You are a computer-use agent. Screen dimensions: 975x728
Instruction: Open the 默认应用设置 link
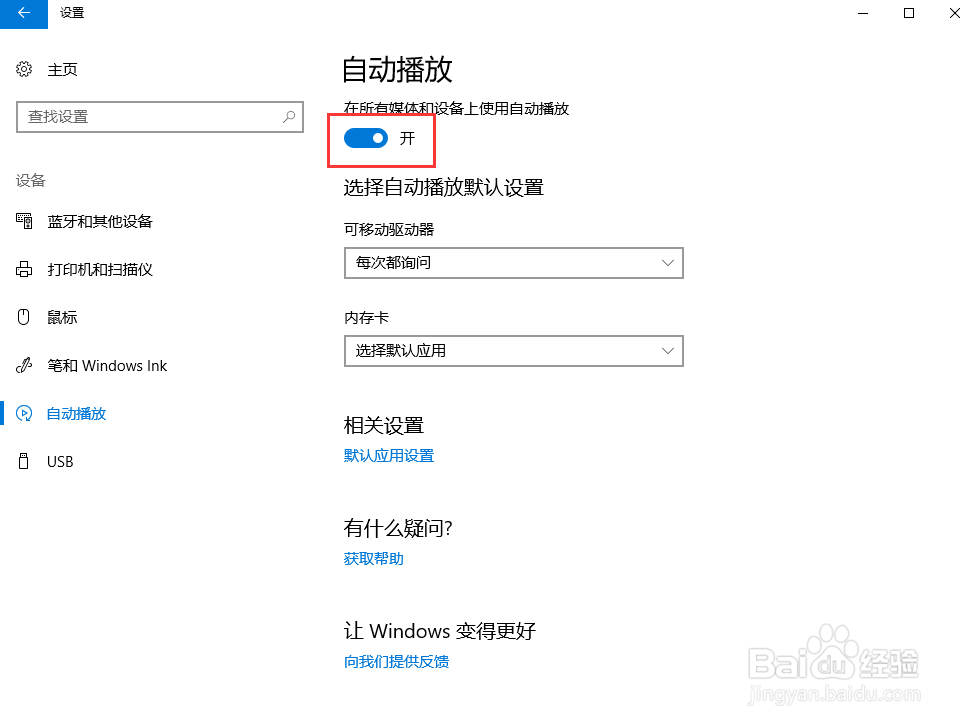click(x=389, y=456)
